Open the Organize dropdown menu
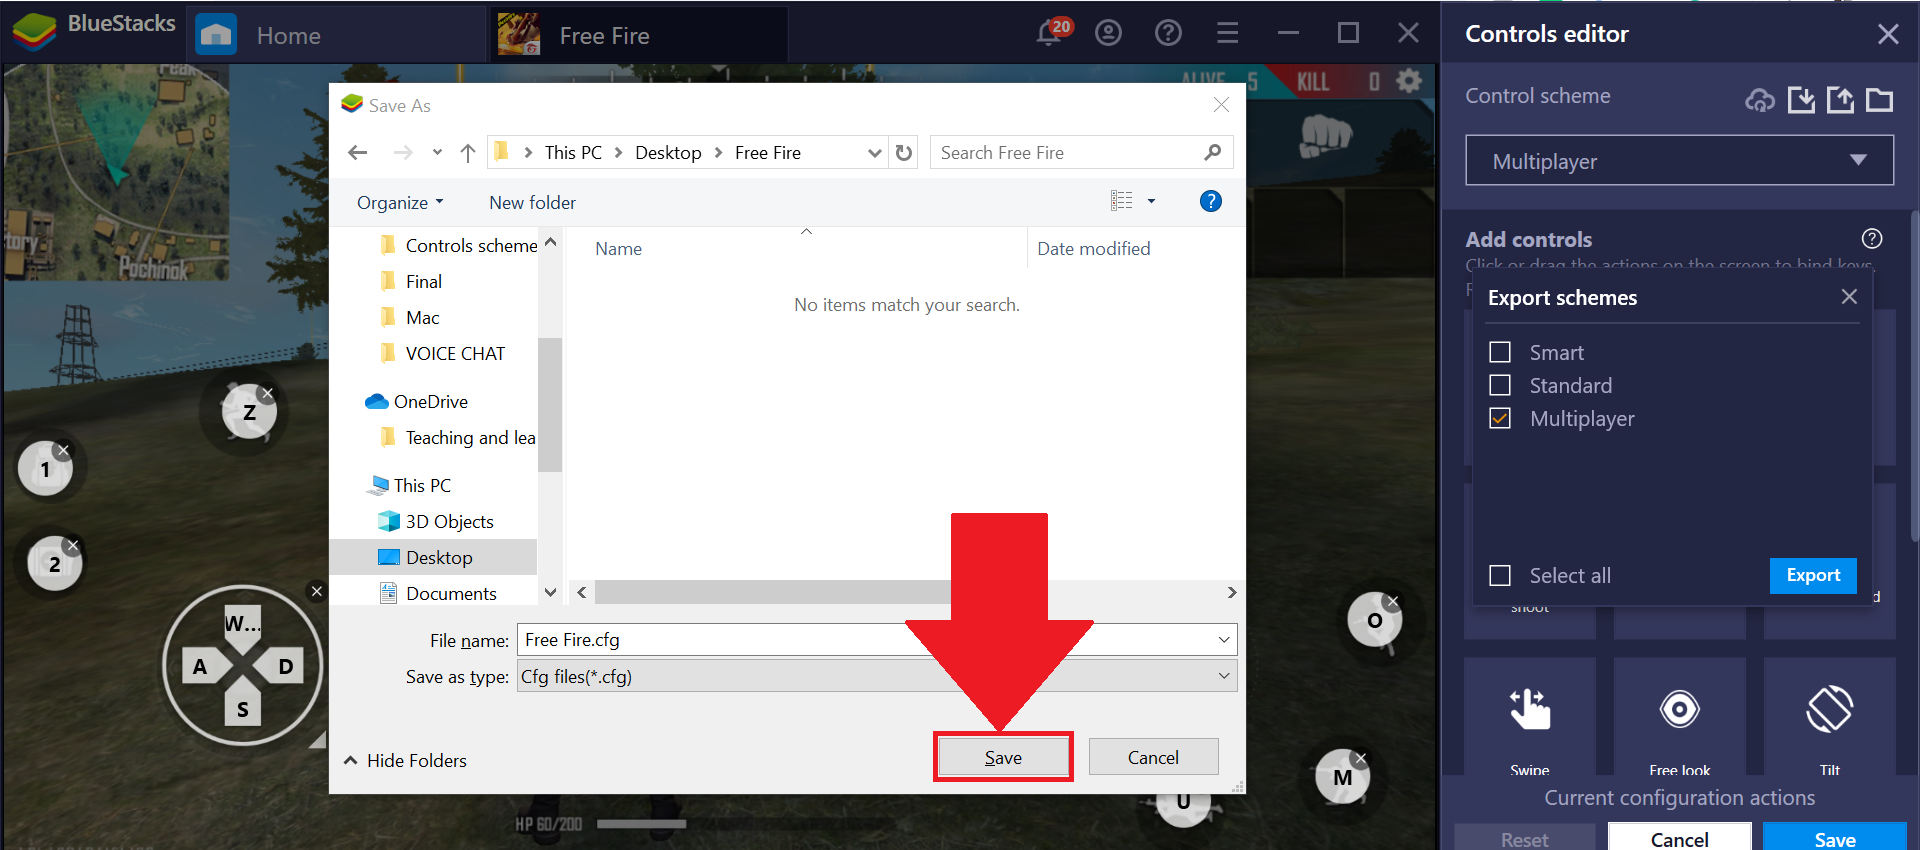The width and height of the screenshot is (1920, 850). pos(400,202)
